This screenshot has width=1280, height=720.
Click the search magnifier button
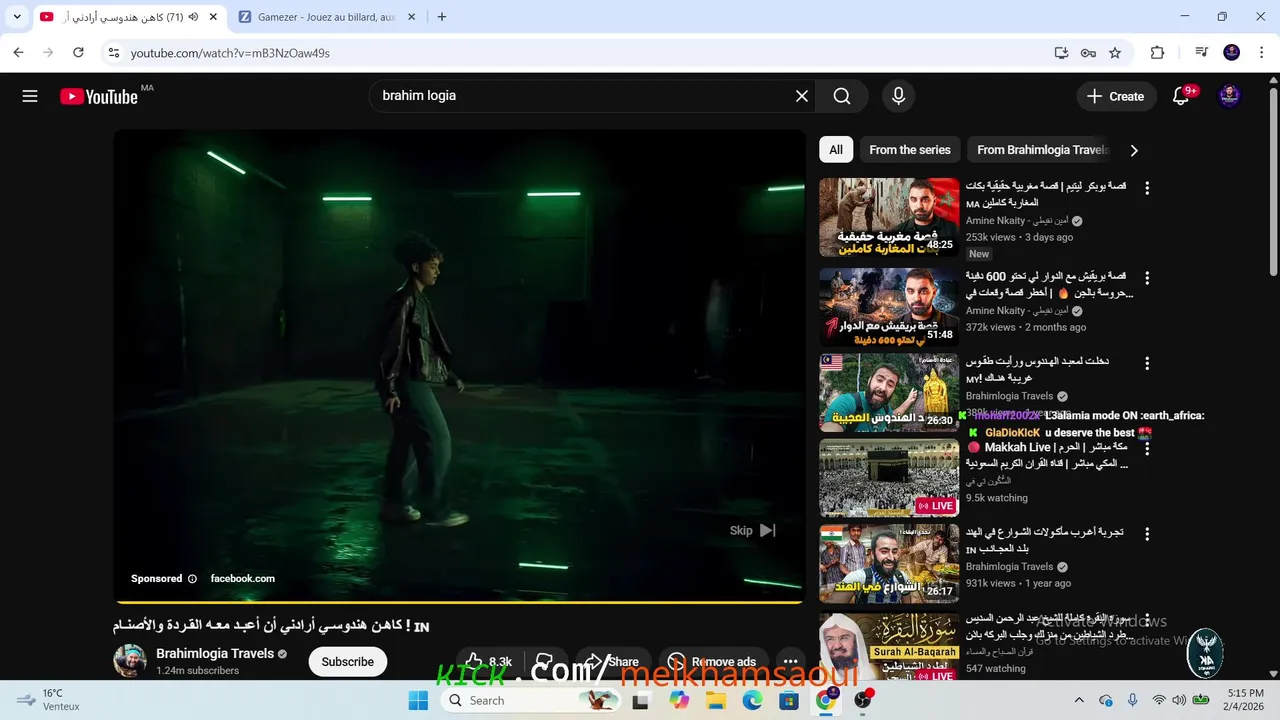(842, 96)
